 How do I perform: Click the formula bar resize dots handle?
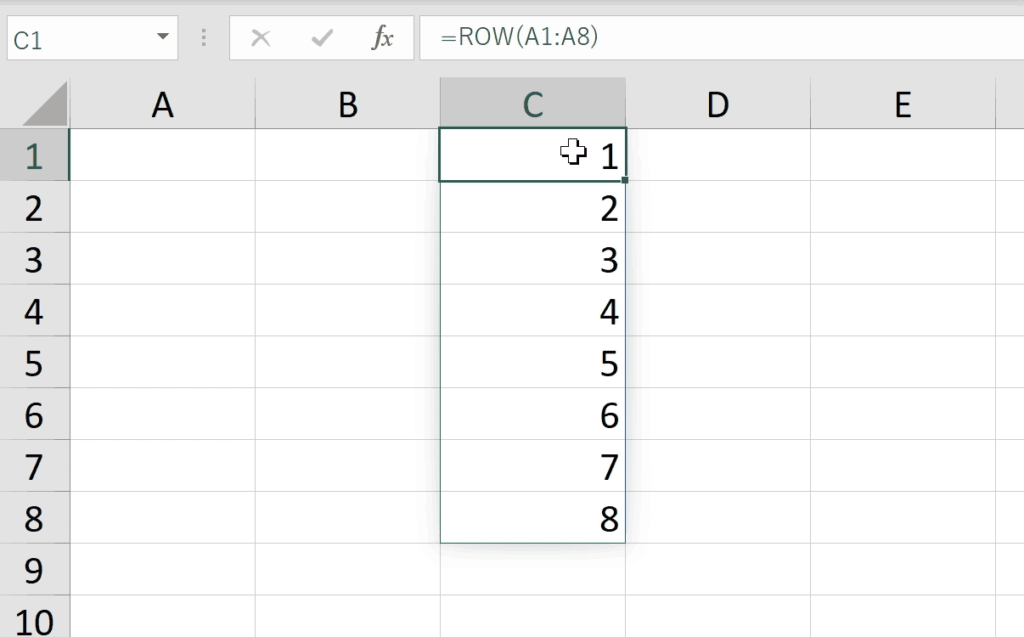[x=204, y=38]
